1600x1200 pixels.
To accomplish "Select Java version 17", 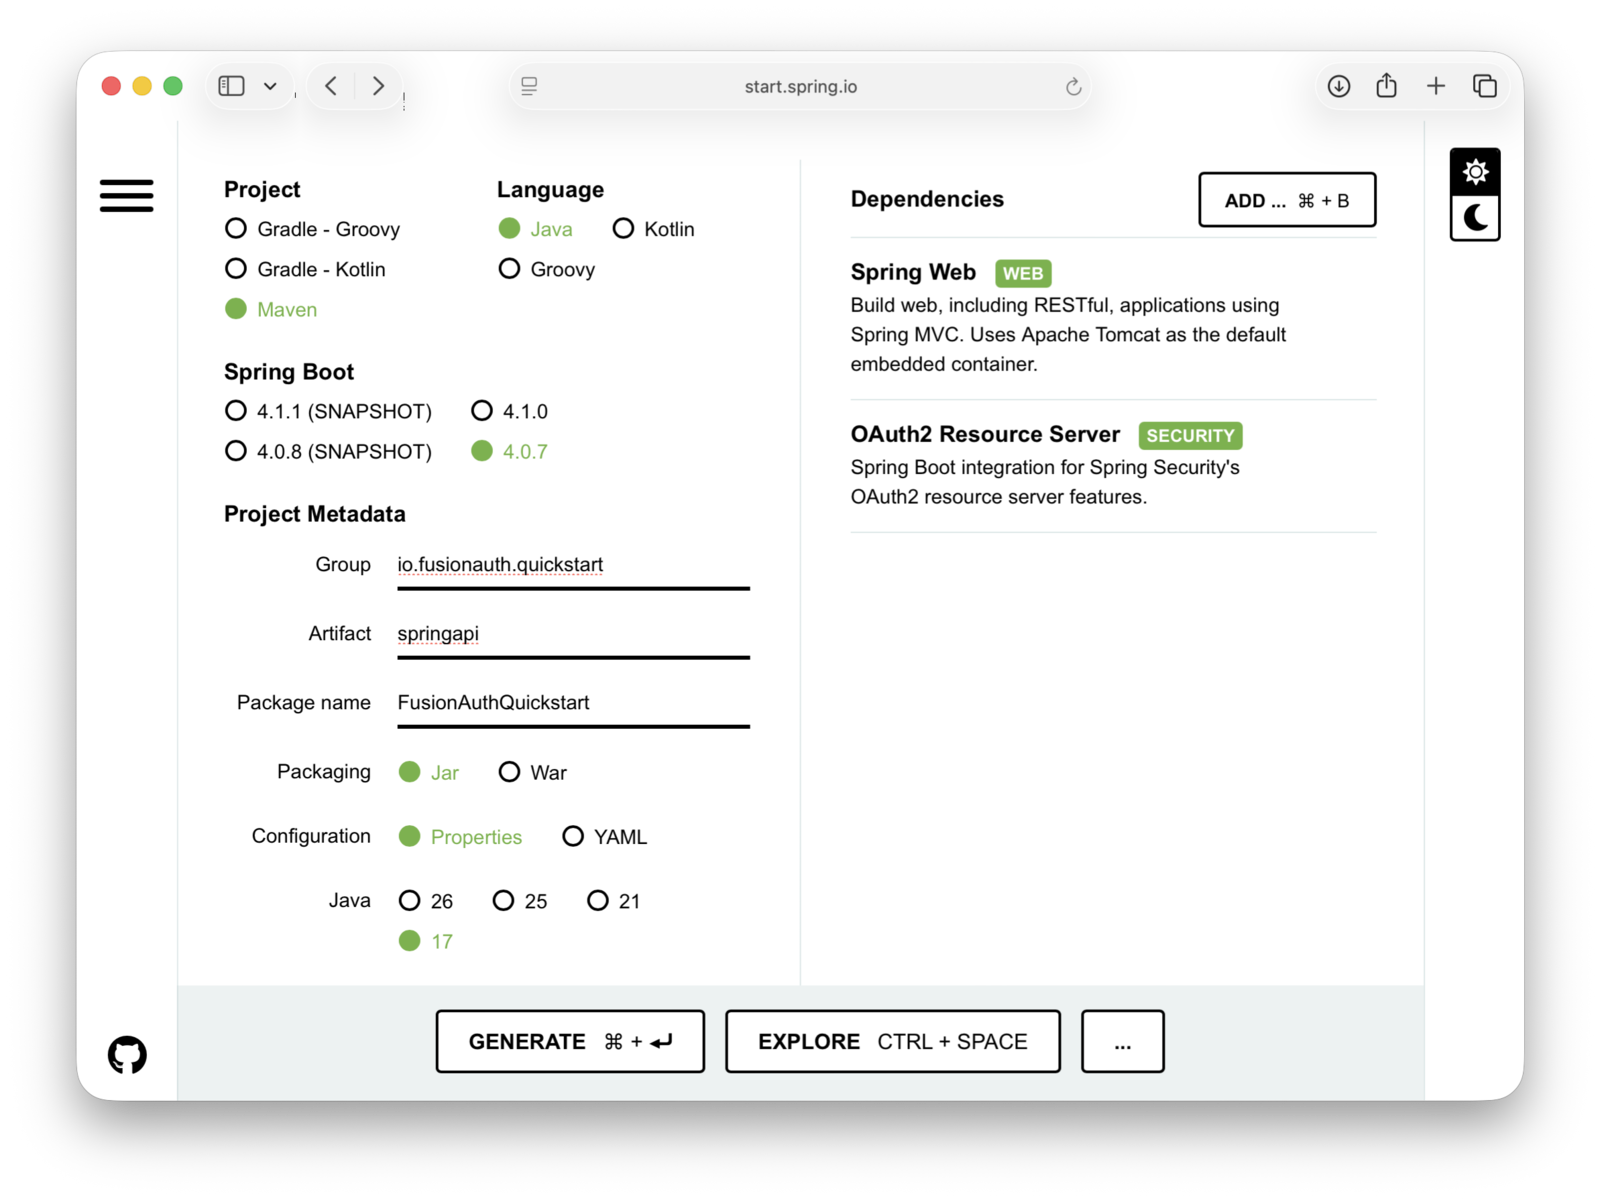I will pyautogui.click(x=426, y=941).
